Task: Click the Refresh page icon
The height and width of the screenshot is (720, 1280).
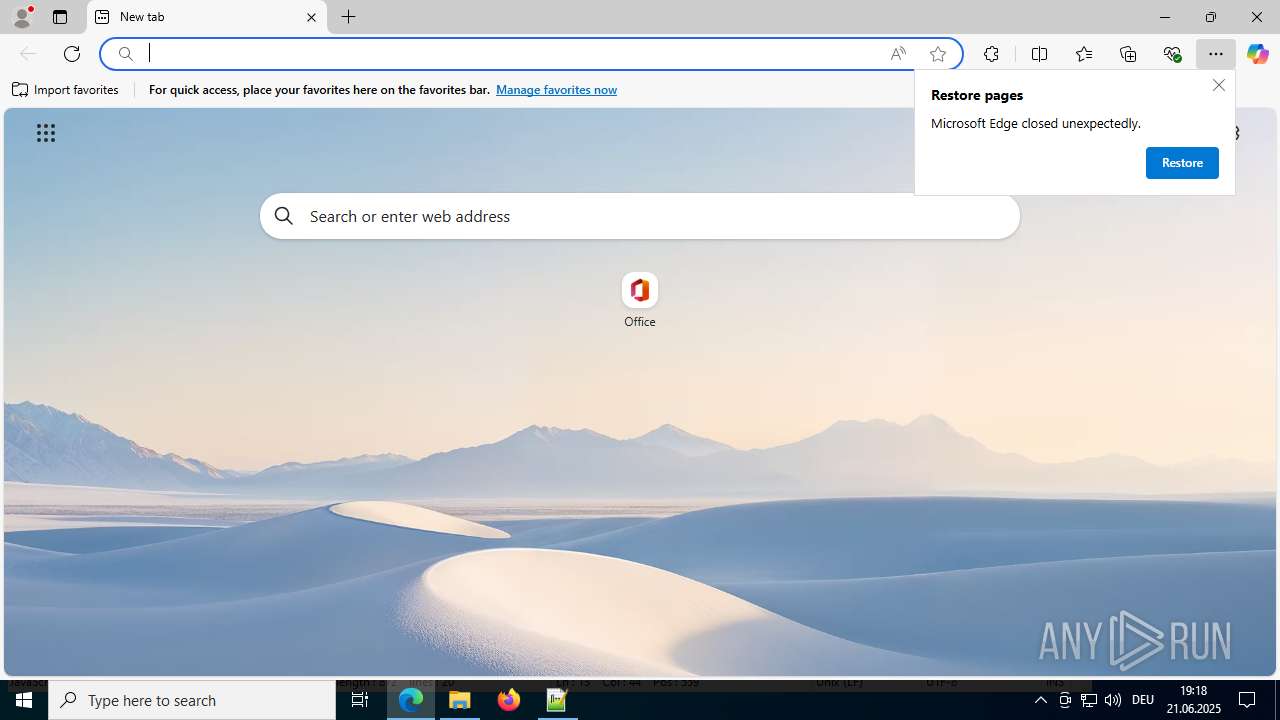Action: point(72,54)
